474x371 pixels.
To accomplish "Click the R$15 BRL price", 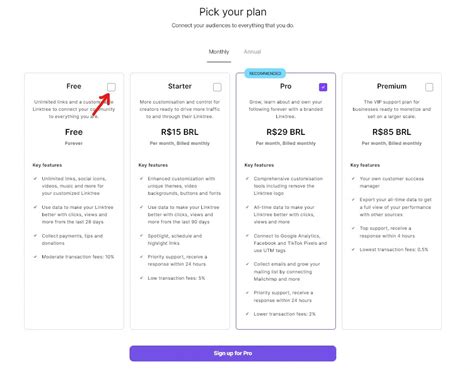I will point(180,132).
